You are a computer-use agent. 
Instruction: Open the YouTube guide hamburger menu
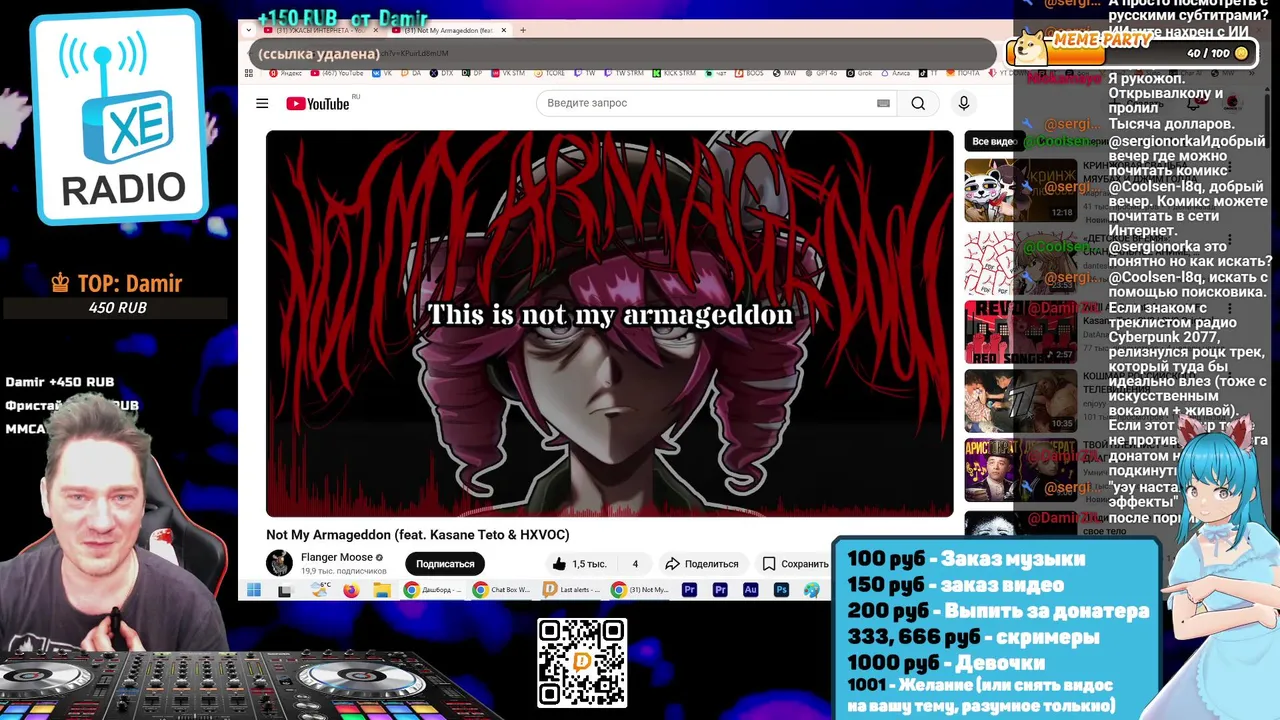[262, 103]
